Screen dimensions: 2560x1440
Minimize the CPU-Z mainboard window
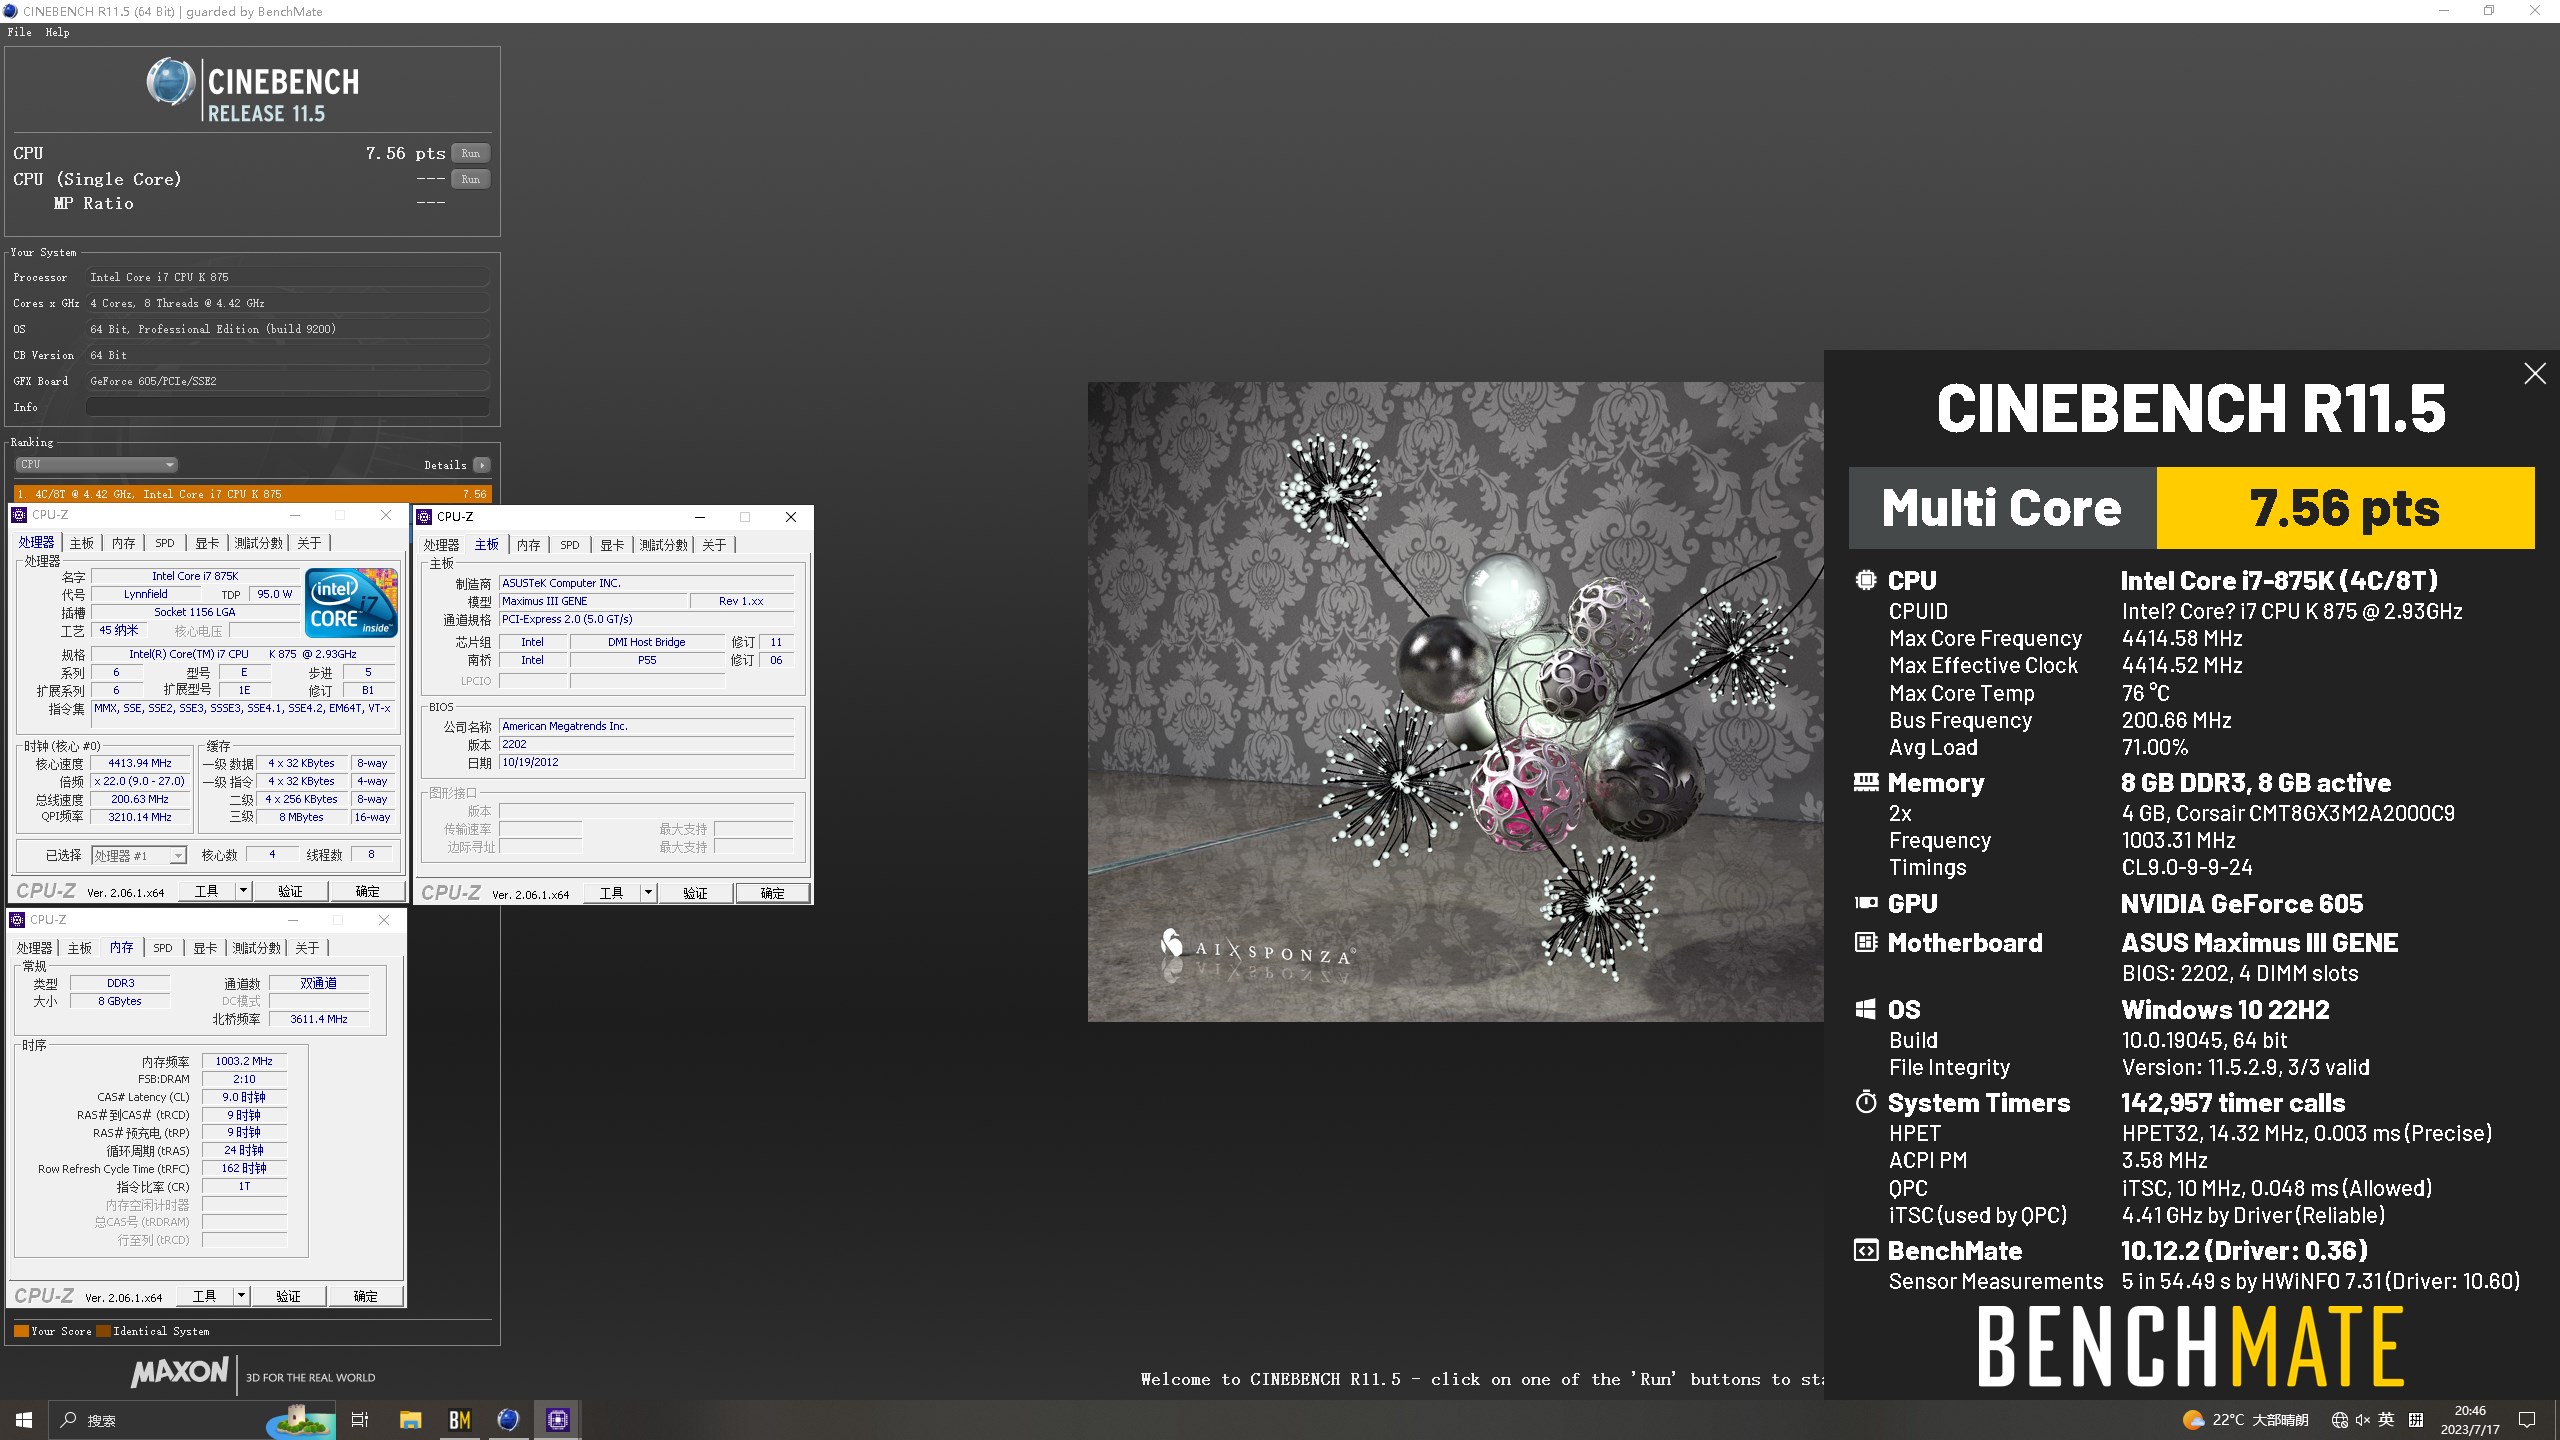pyautogui.click(x=700, y=517)
